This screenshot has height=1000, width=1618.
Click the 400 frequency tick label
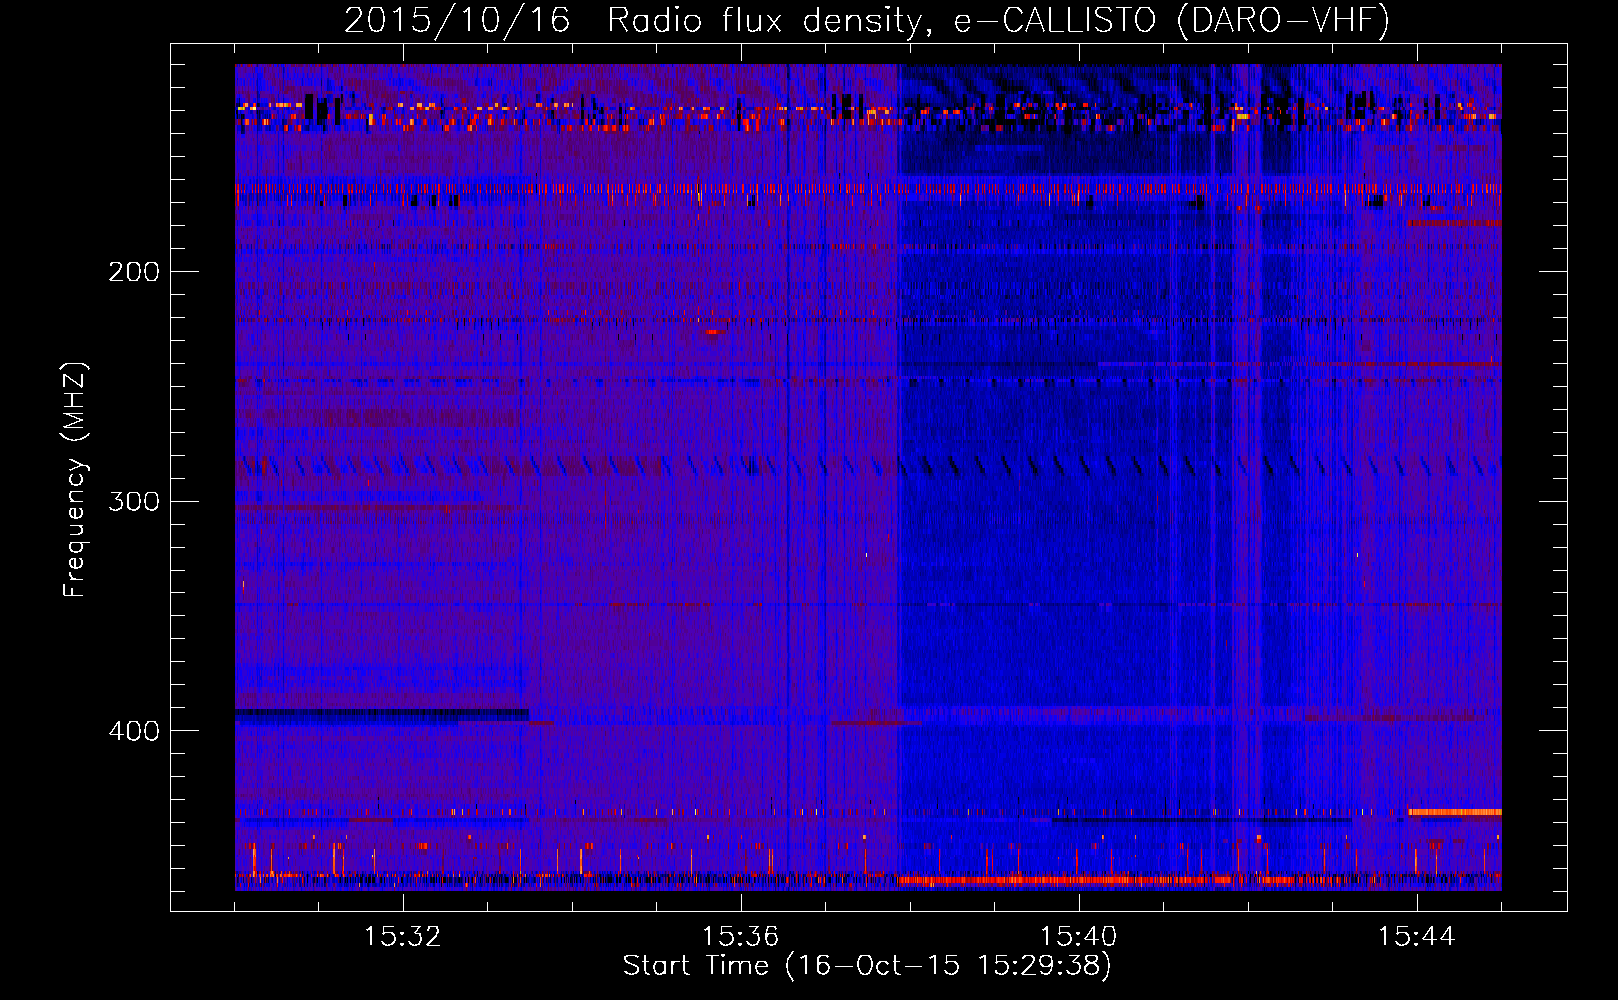[134, 730]
